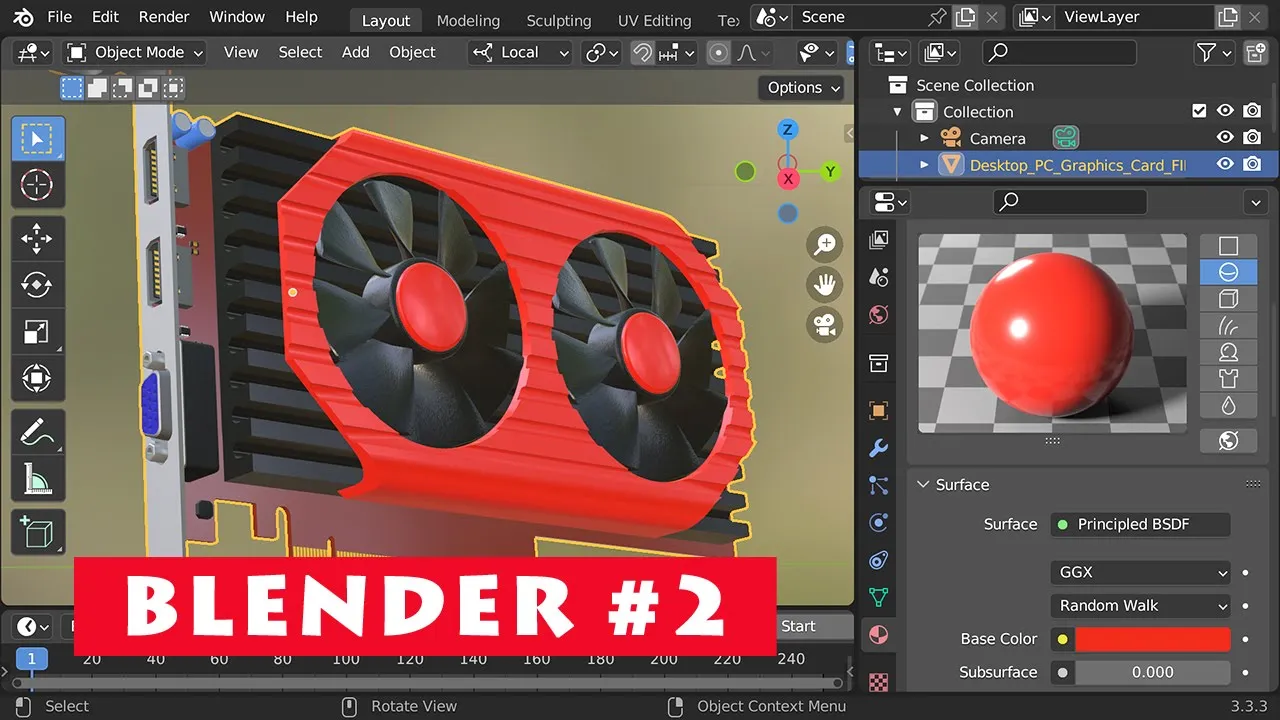
Task: Select cube preview shape icon
Action: click(1229, 299)
